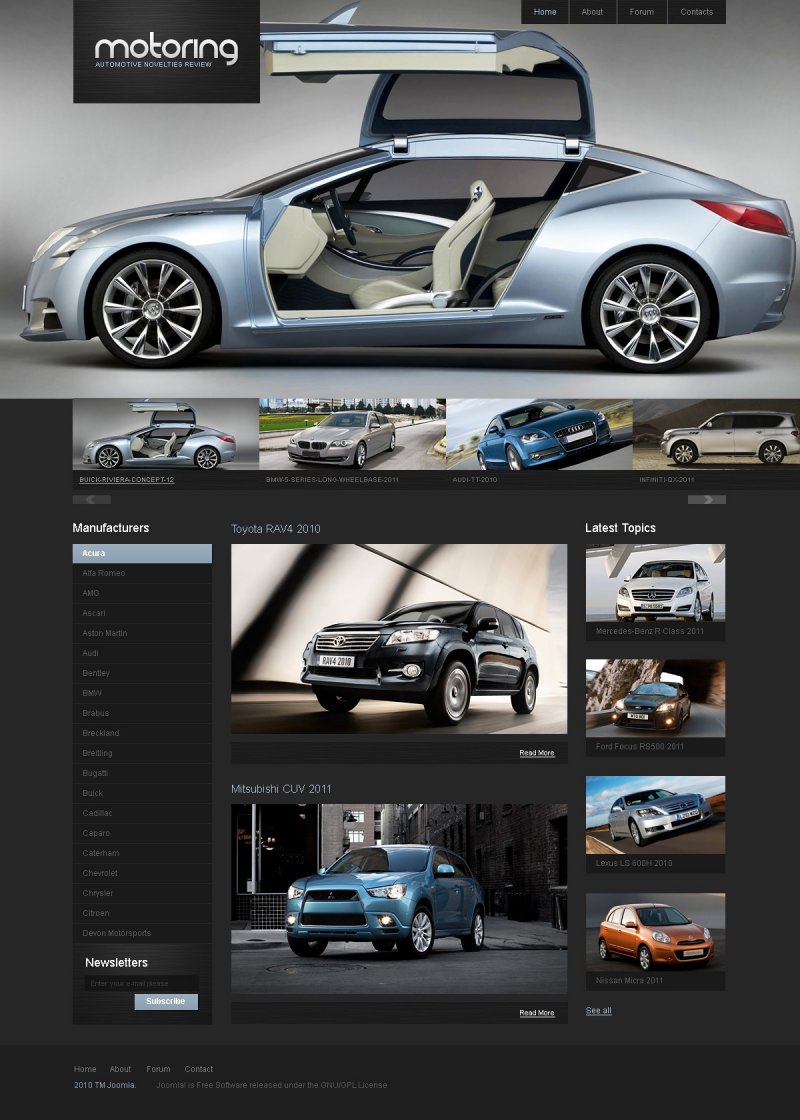Click the Ford Focus RS500 2011 caption

tap(640, 747)
